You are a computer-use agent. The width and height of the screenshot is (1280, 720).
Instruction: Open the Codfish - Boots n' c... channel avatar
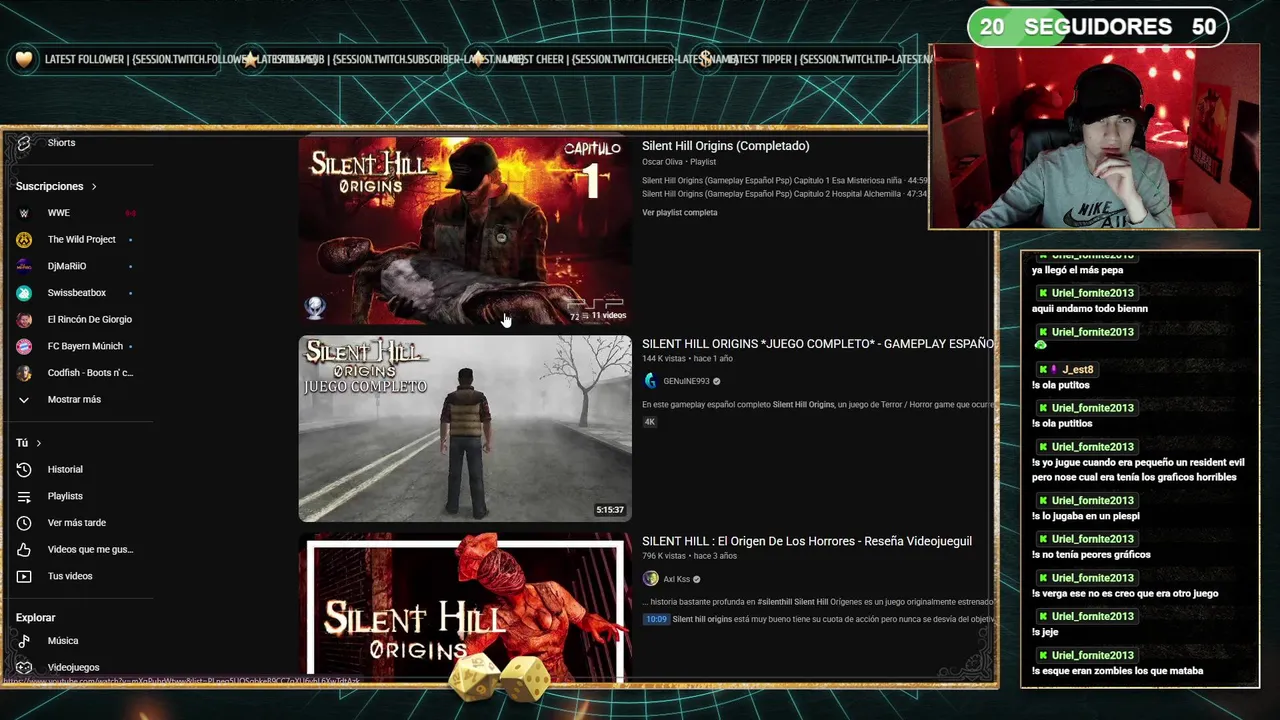[24, 373]
